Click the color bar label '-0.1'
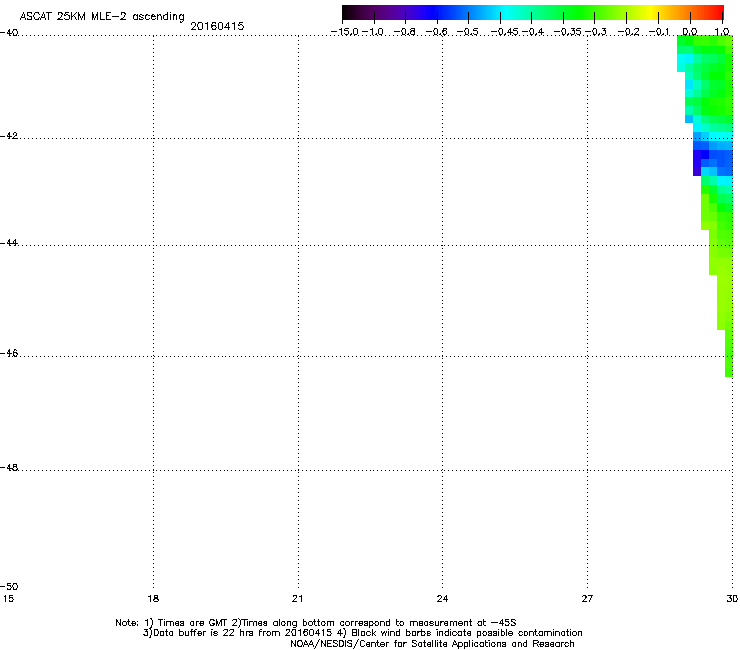Screen dimensions: 740x650 659,32
